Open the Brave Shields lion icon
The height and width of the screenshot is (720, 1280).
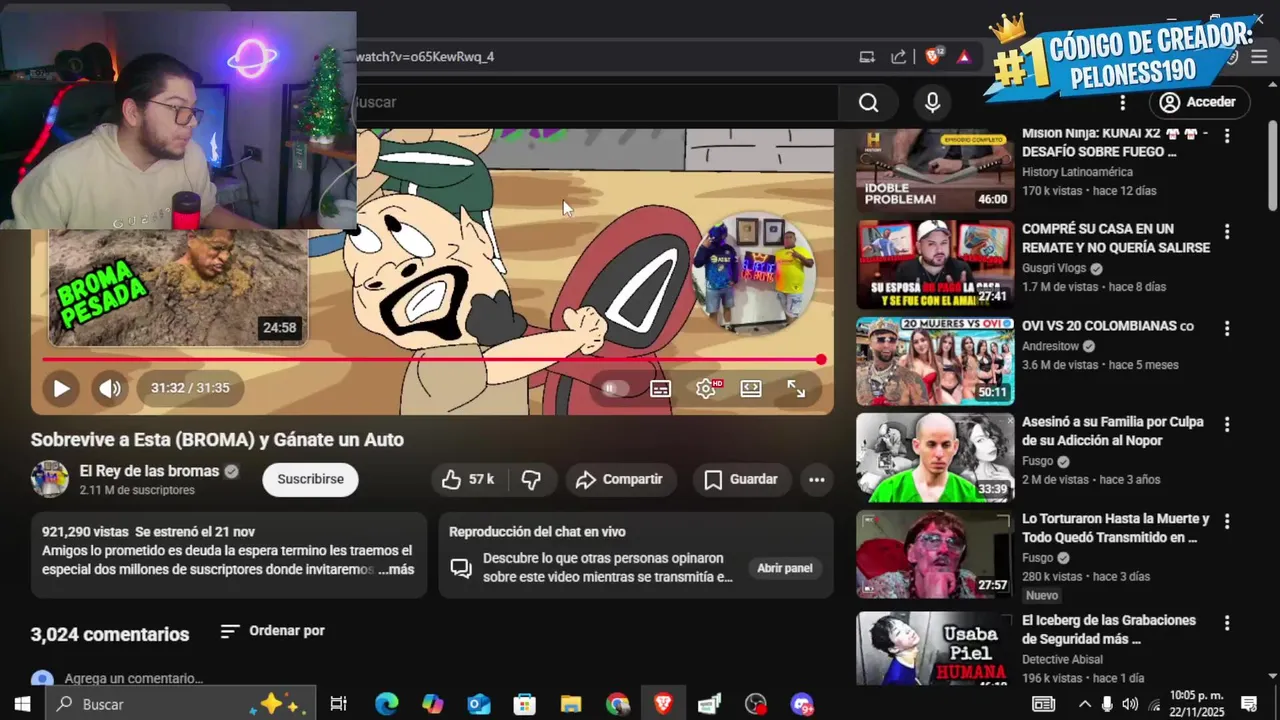pos(933,56)
